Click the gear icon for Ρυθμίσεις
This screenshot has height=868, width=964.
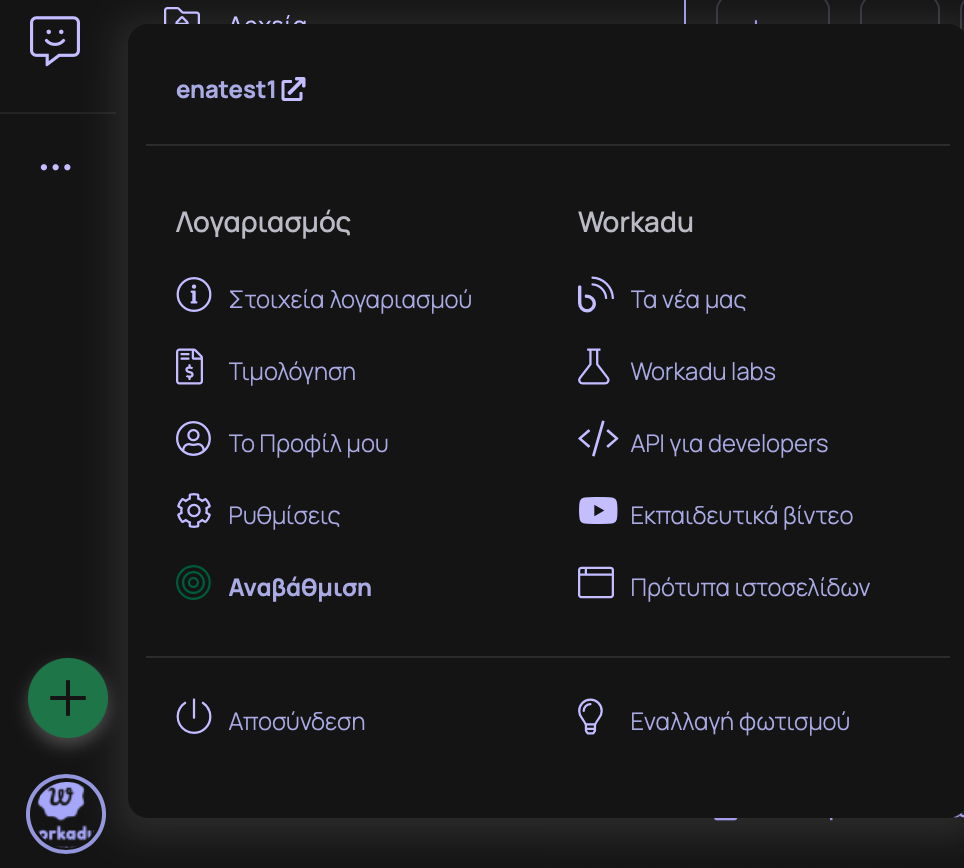coord(193,512)
